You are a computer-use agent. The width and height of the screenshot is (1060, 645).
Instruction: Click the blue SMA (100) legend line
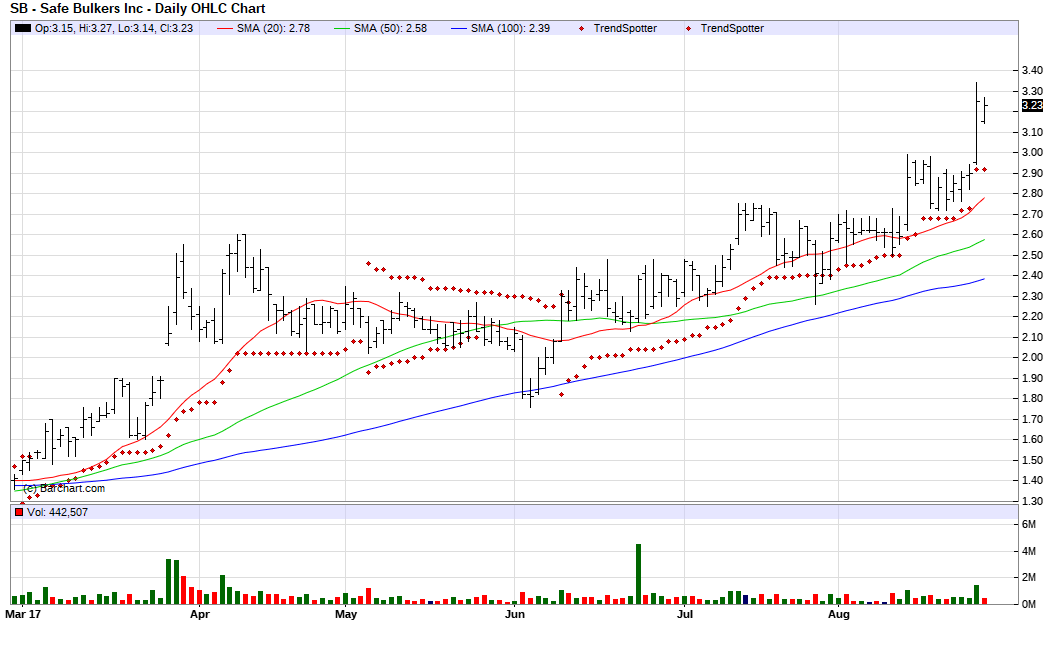(x=460, y=28)
